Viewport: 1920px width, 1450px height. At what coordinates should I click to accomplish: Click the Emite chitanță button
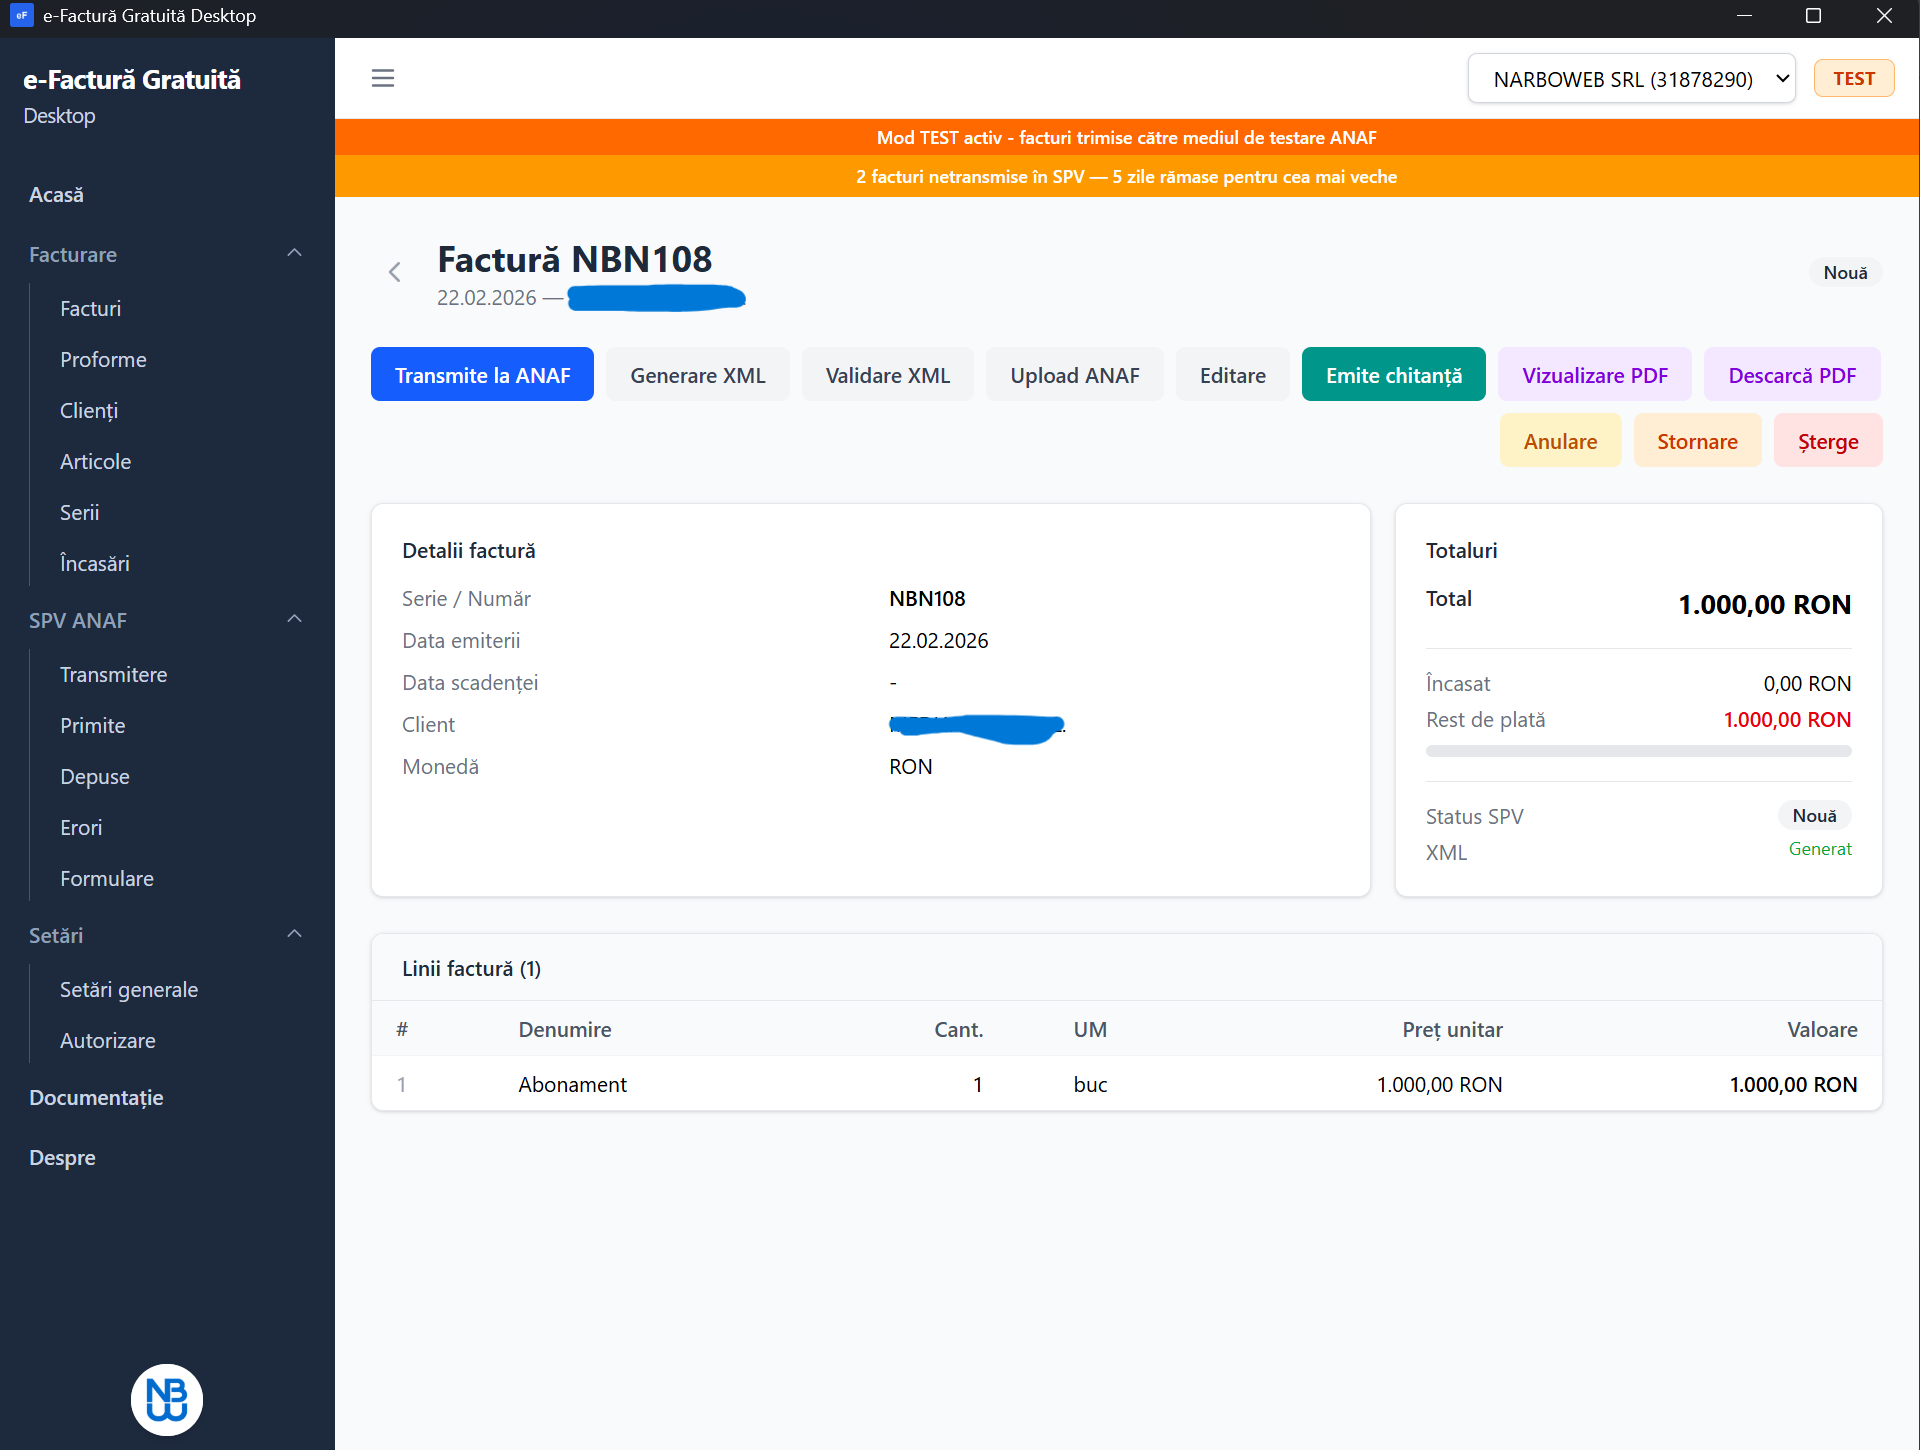pyautogui.click(x=1393, y=375)
